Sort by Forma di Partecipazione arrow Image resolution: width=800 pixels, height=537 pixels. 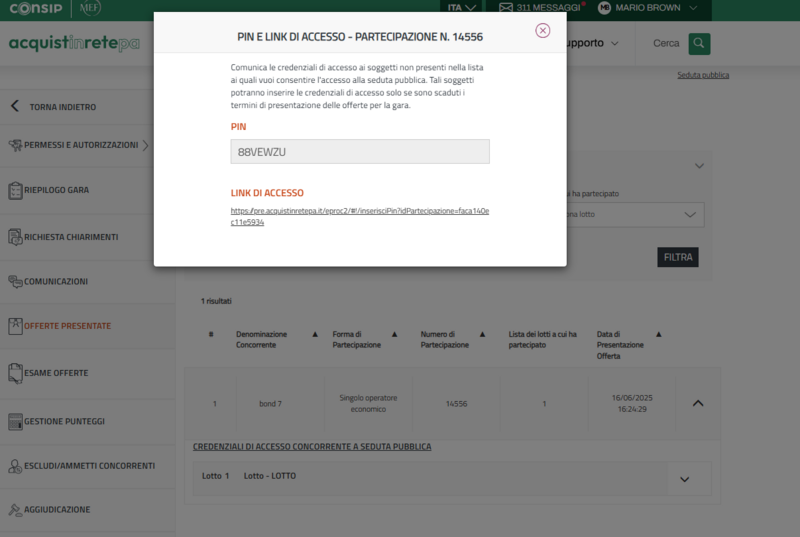coord(394,335)
